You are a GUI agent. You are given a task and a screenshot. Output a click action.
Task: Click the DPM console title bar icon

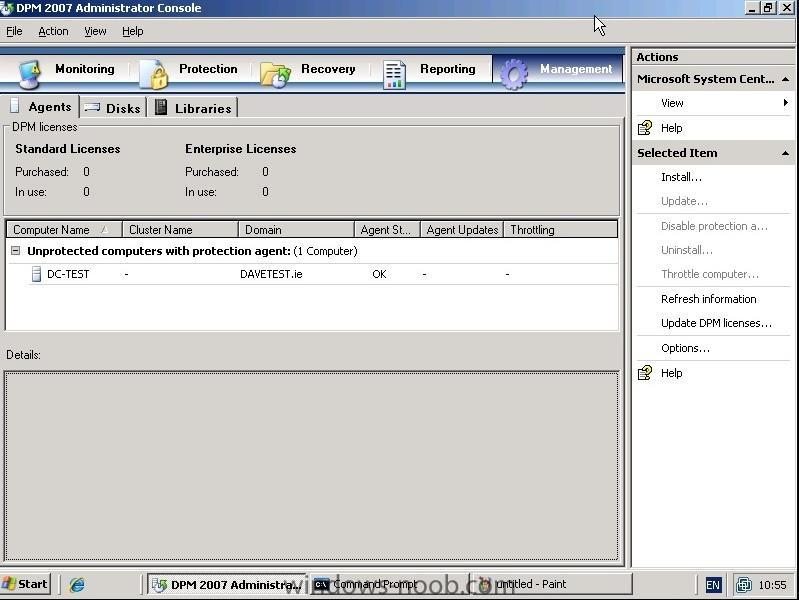7,8
